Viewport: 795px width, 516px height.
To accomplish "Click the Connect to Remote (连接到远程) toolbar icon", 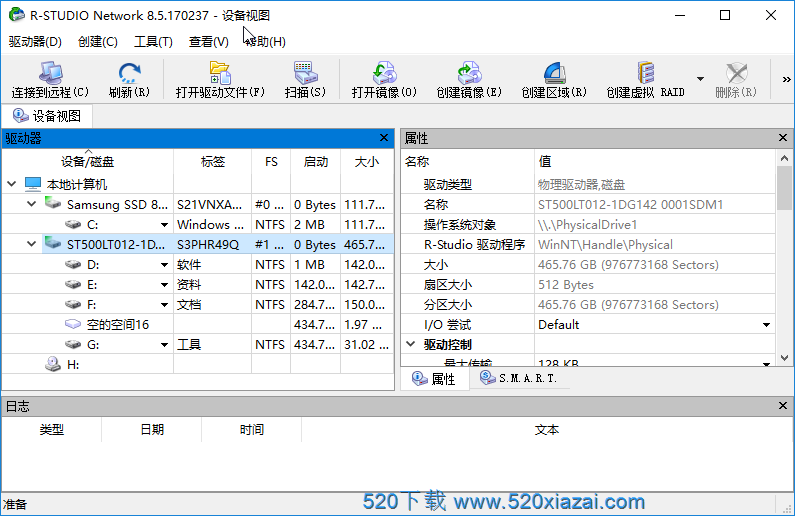I will (x=50, y=73).
